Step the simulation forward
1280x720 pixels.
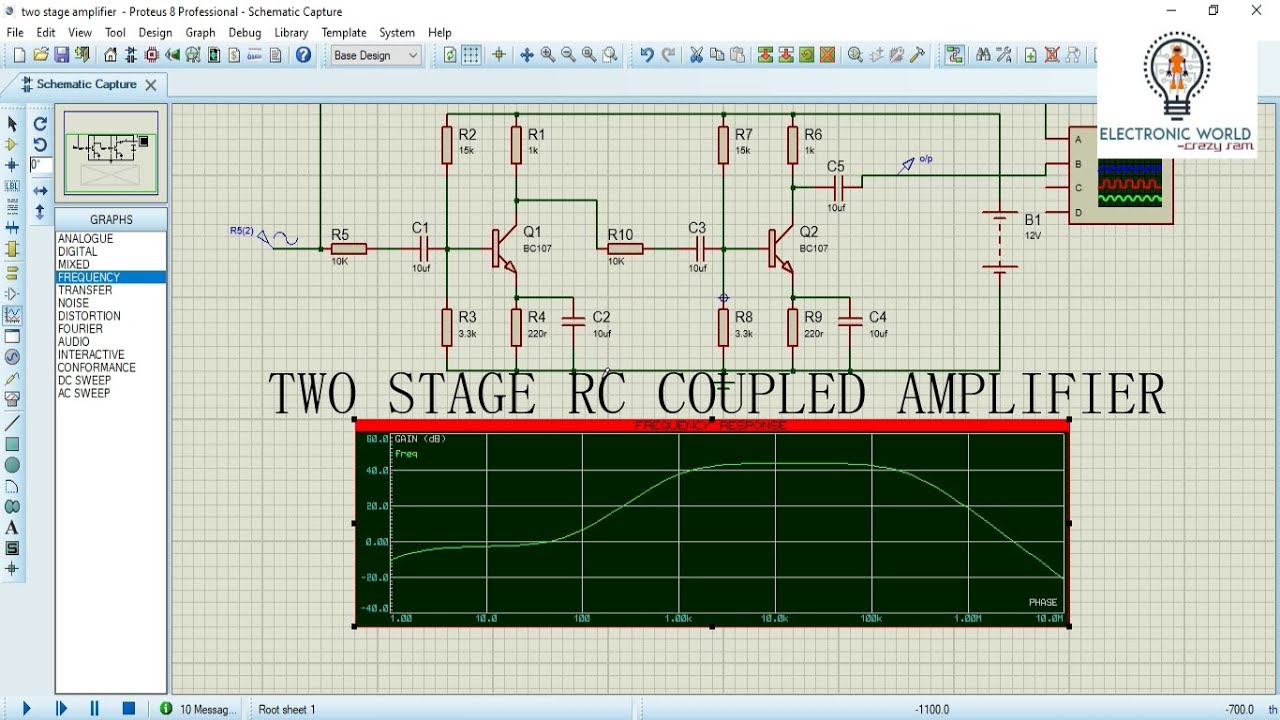click(61, 708)
